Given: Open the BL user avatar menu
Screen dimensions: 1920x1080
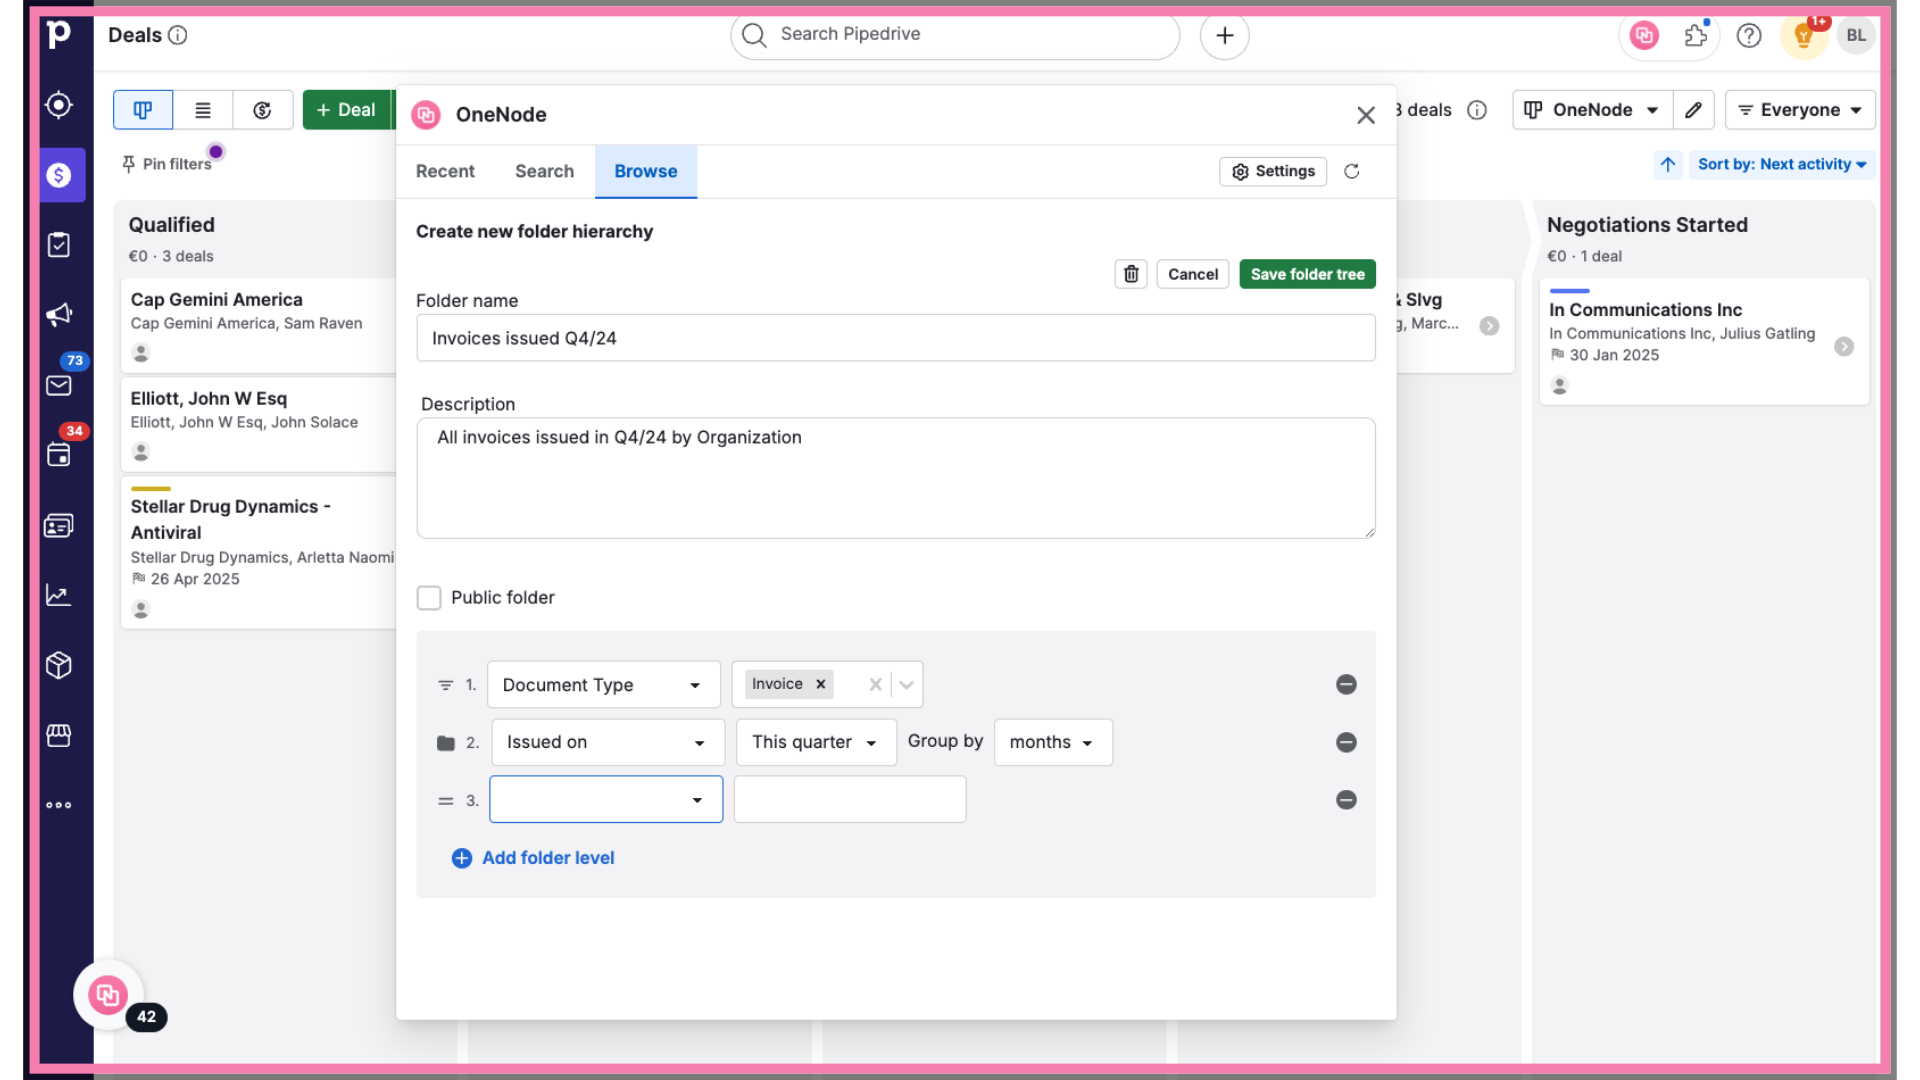Looking at the screenshot, I should click(x=1856, y=36).
